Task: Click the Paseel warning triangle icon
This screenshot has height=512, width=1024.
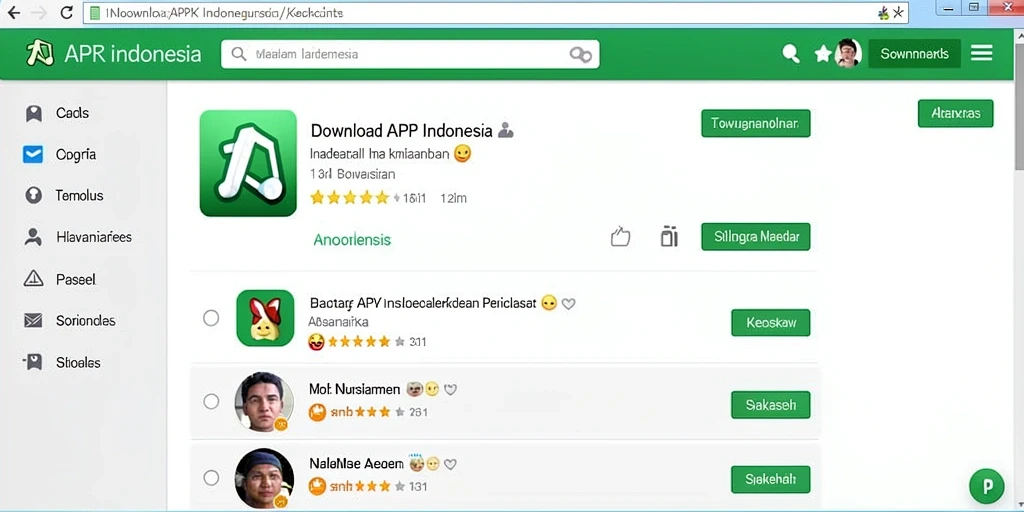Action: click(x=33, y=279)
